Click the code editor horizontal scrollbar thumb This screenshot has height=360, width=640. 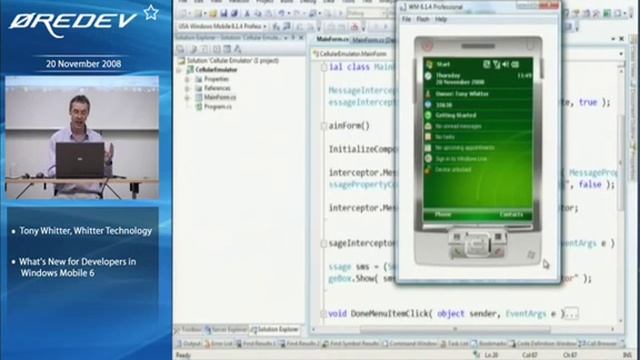click(454, 329)
